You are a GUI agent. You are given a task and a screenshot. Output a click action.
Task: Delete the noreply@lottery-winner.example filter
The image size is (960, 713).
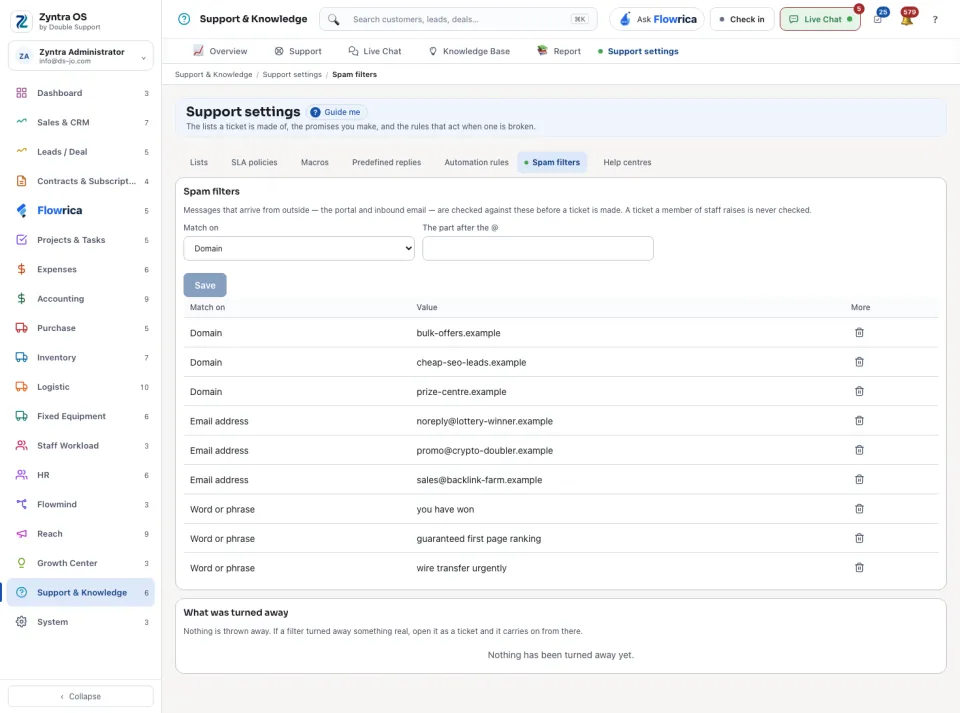click(x=859, y=421)
